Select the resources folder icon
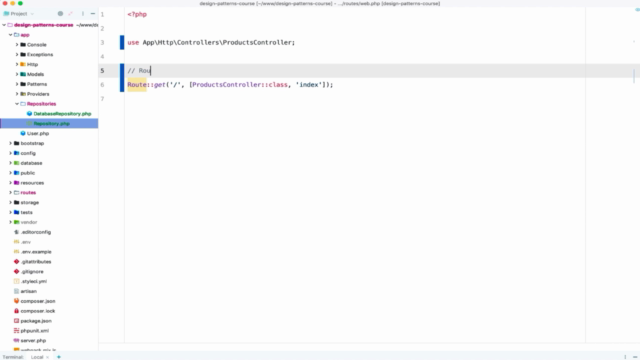This screenshot has height=360, width=640. click(16, 182)
